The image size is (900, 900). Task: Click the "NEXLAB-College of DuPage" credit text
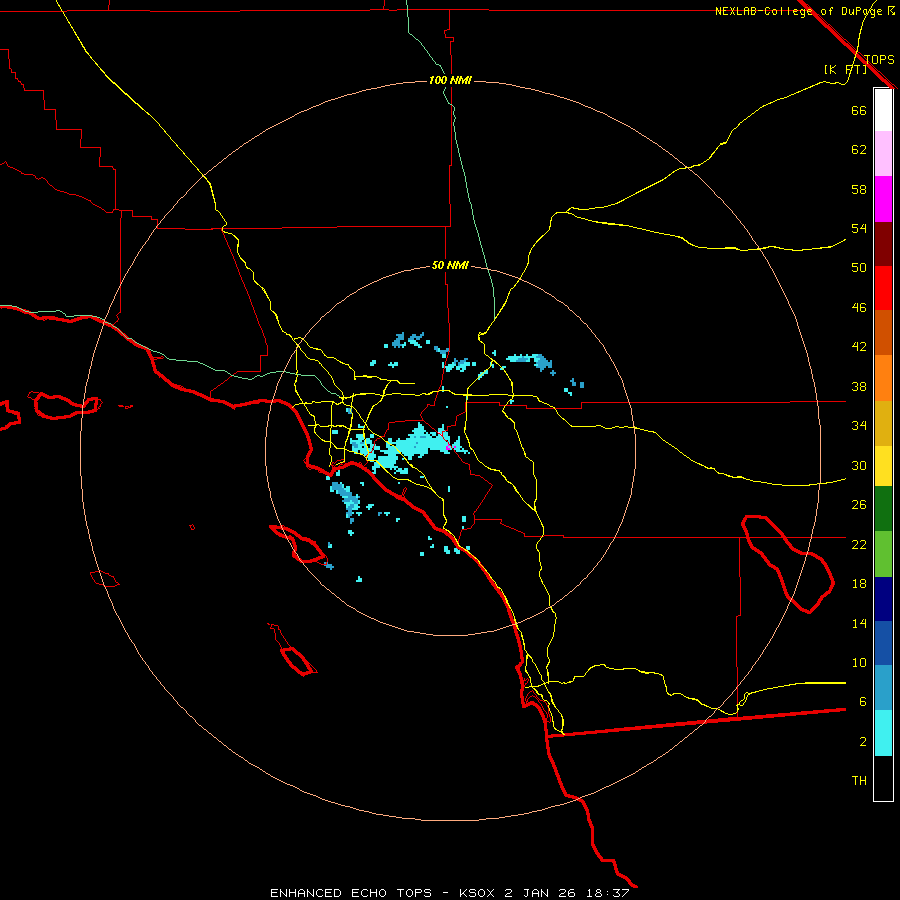click(799, 11)
